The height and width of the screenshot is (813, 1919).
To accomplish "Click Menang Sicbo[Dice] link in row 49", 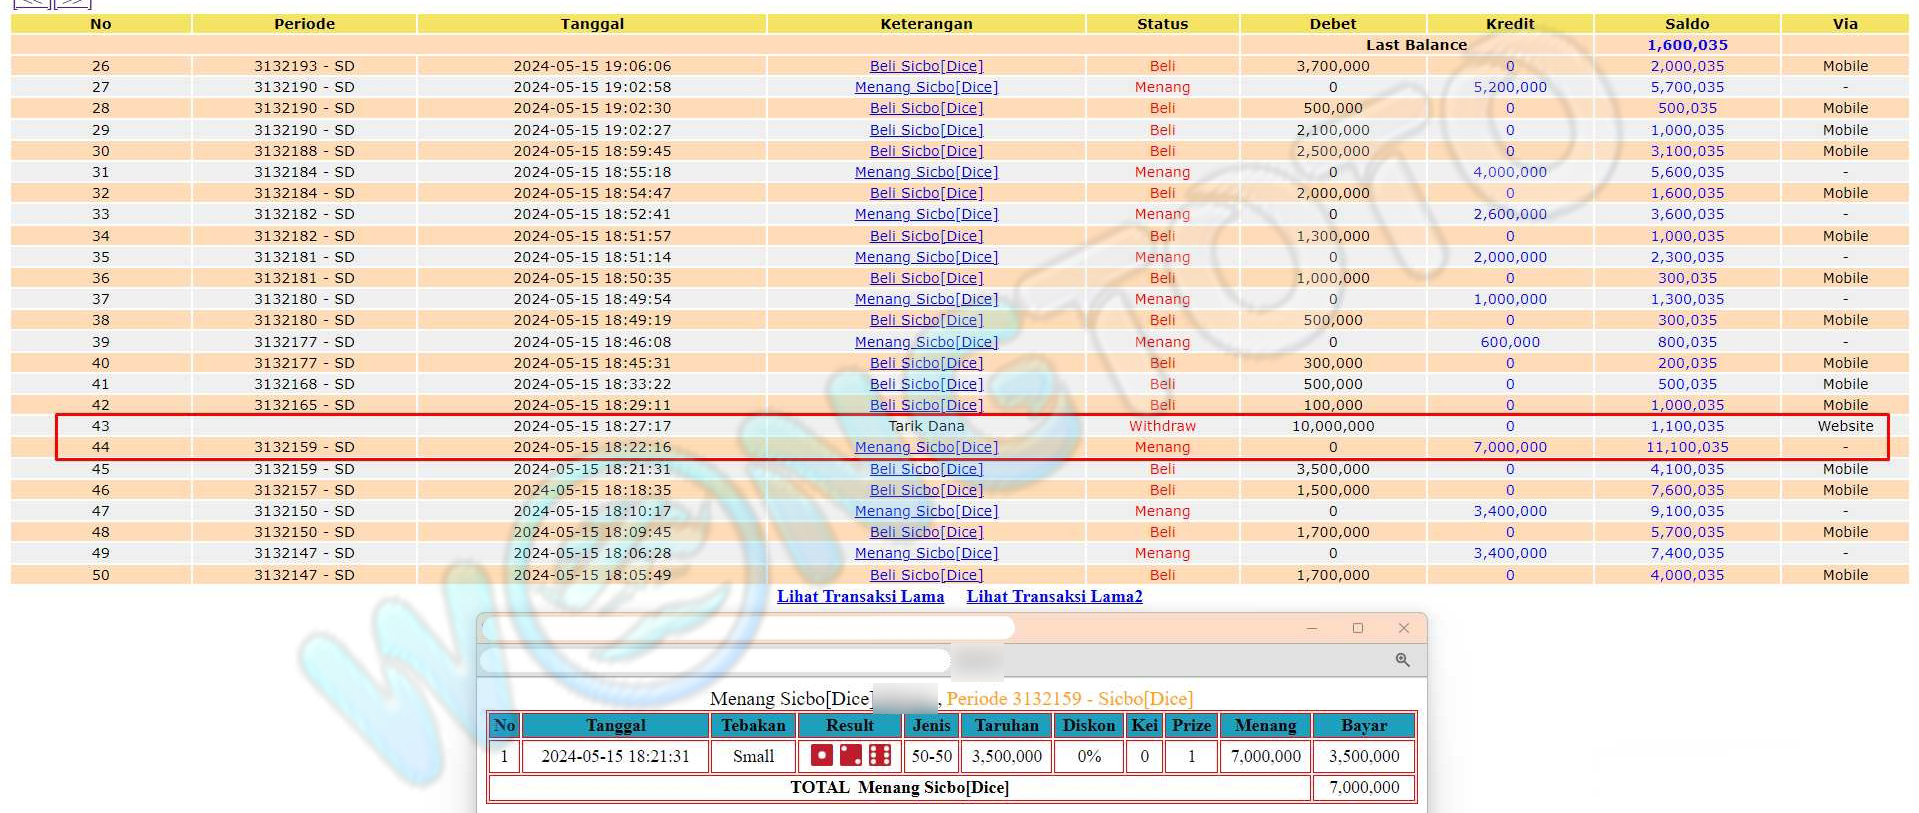I will pyautogui.click(x=926, y=553).
